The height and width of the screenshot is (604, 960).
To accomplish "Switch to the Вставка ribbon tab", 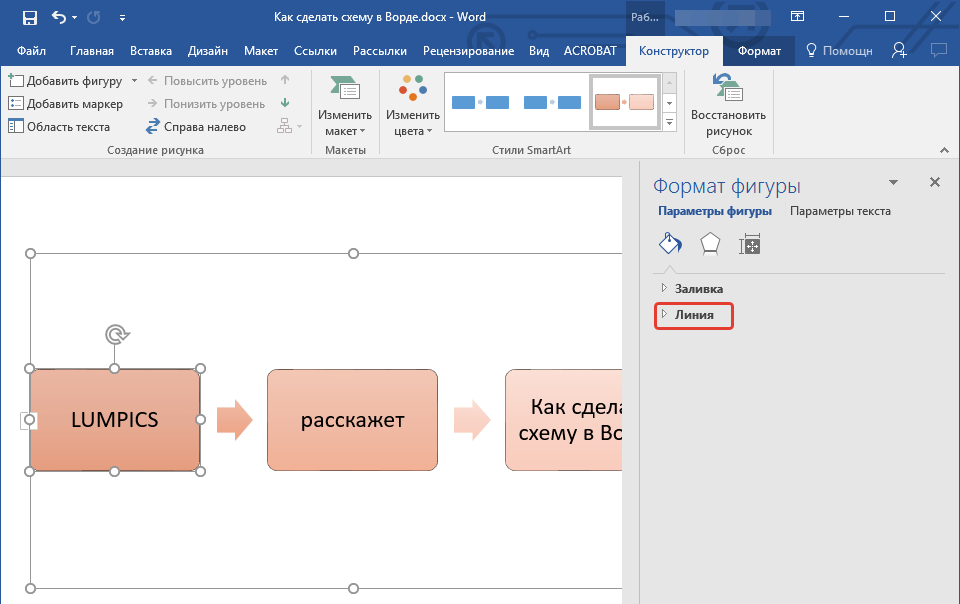I will click(151, 51).
